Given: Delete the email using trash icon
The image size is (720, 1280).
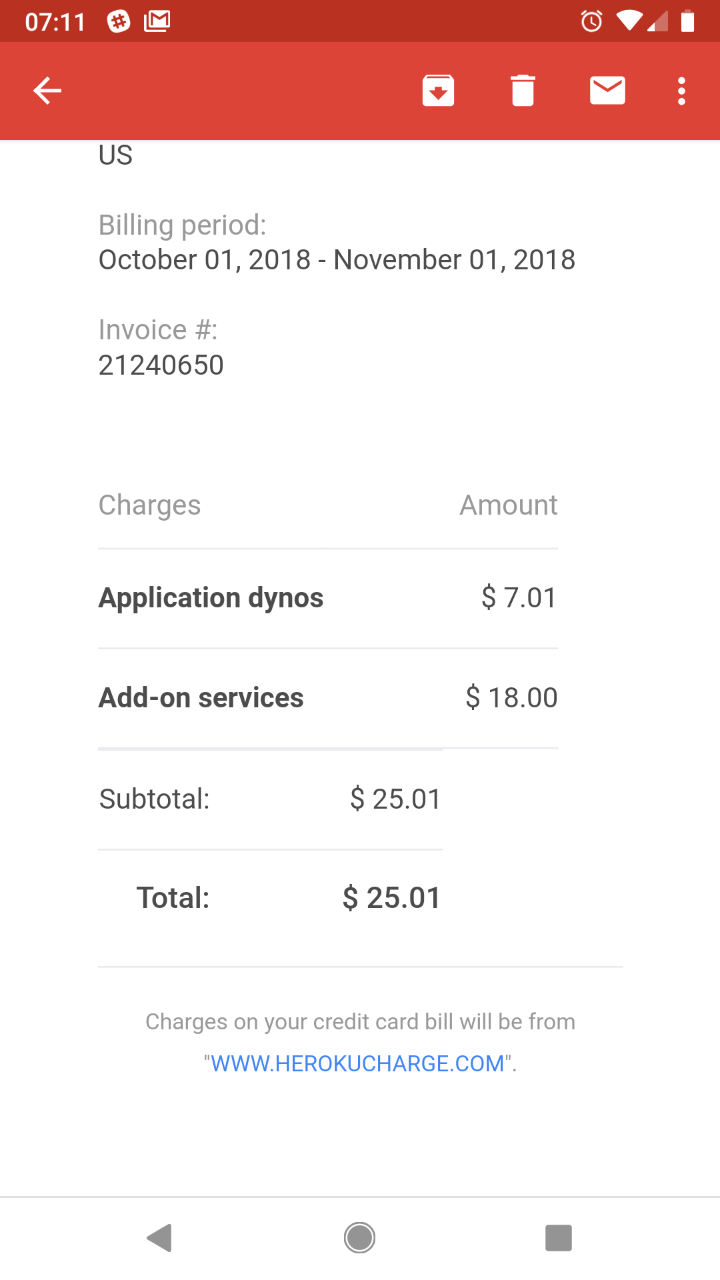Looking at the screenshot, I should click(x=523, y=91).
